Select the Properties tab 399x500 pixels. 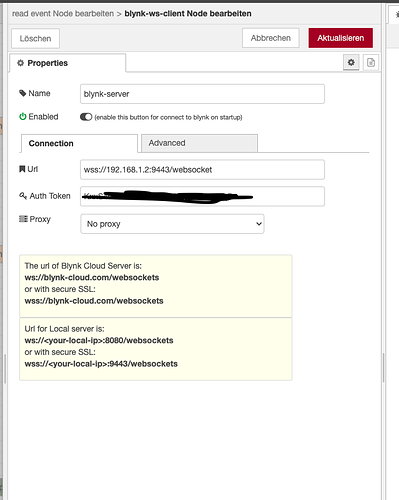pyautogui.click(x=68, y=63)
